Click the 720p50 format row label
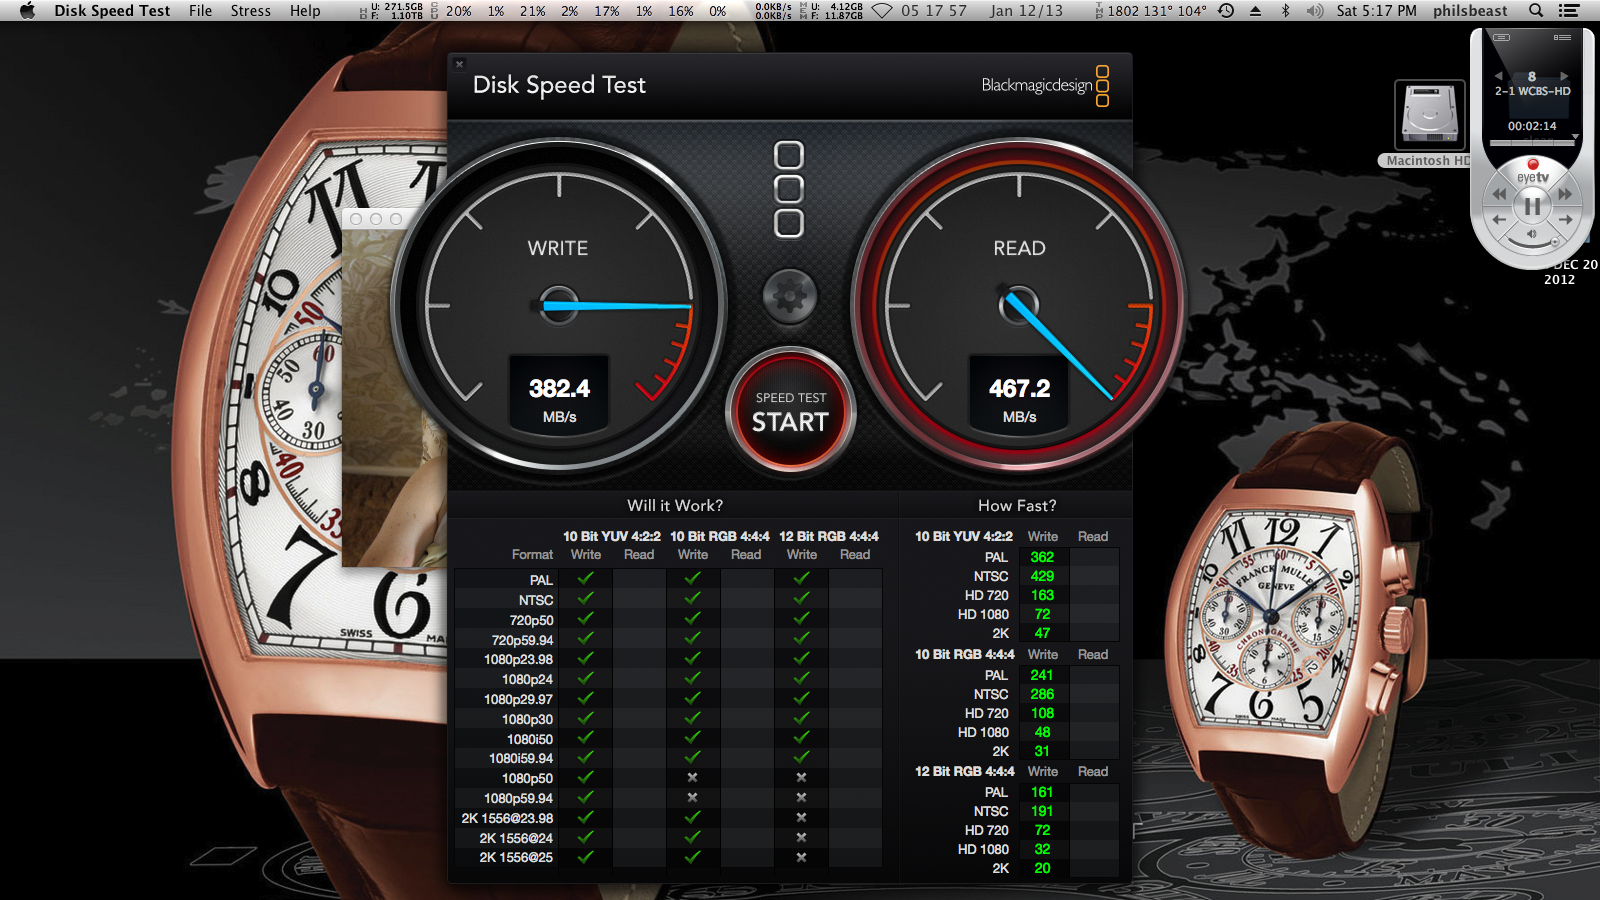Viewport: 1600px width, 900px height. point(531,620)
